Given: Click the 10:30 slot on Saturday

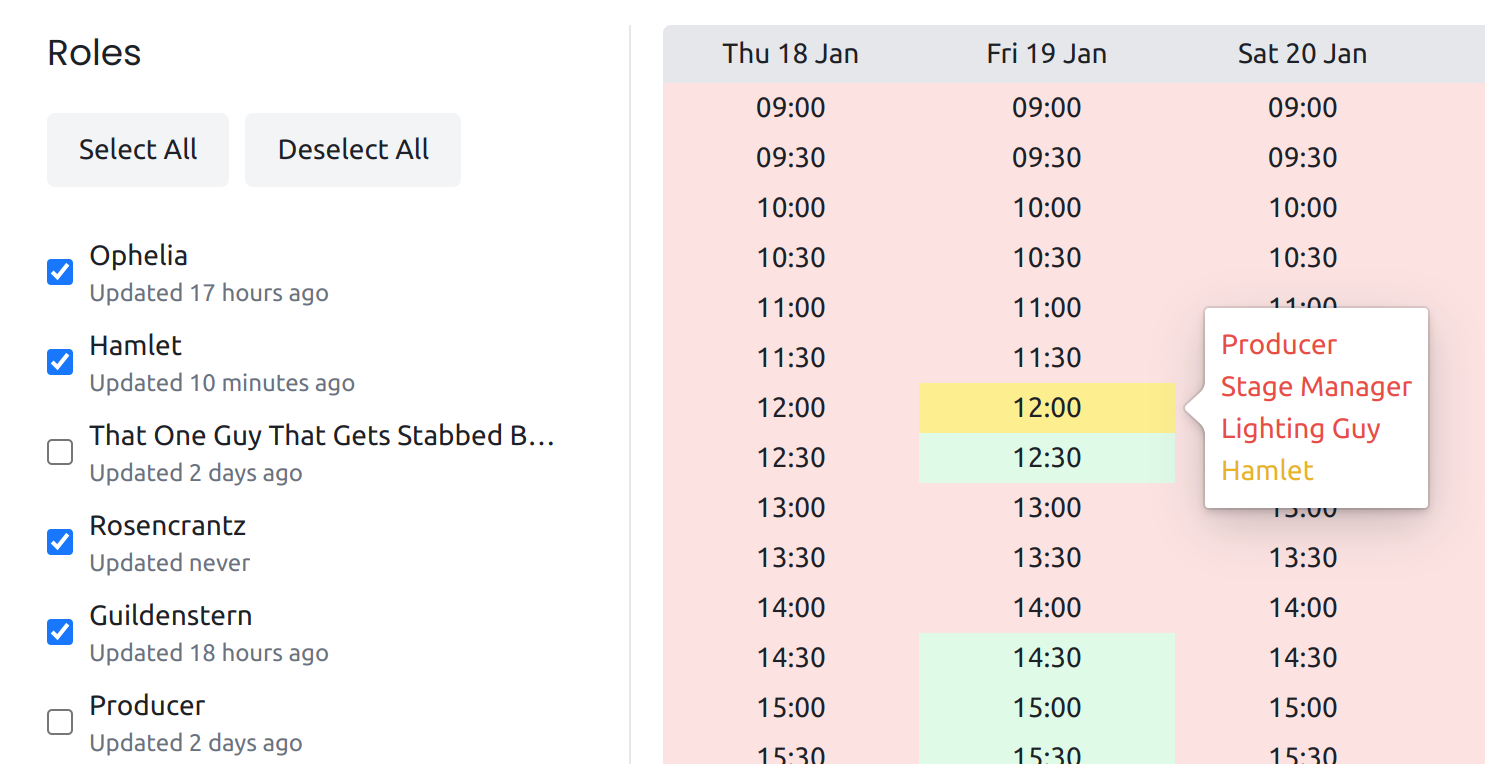Looking at the screenshot, I should (x=1302, y=258).
